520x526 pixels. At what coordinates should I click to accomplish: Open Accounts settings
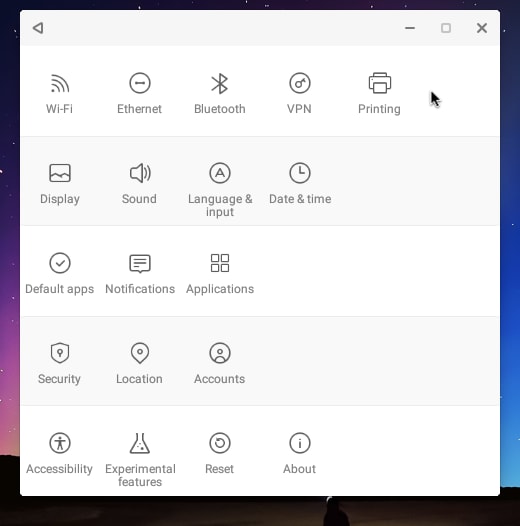coord(220,363)
